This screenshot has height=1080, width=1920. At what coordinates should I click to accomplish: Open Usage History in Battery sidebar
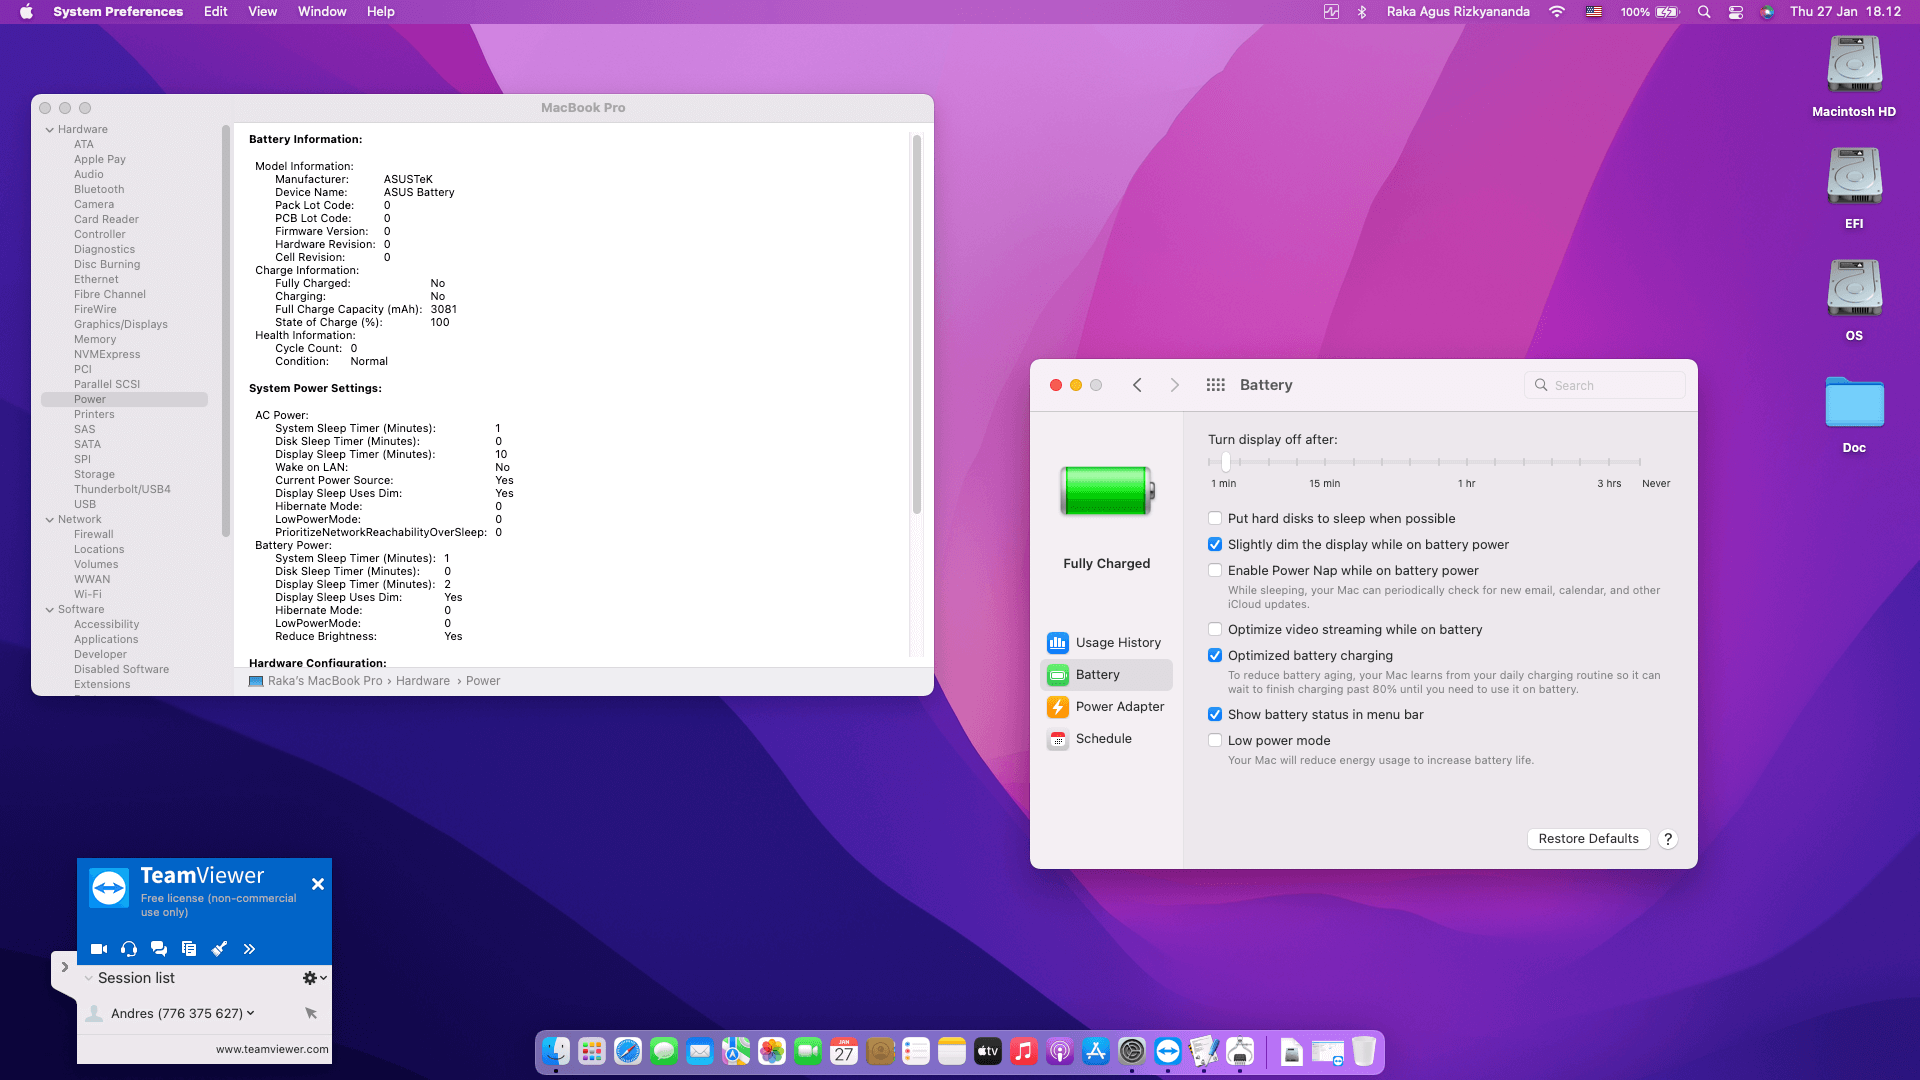(1106, 643)
